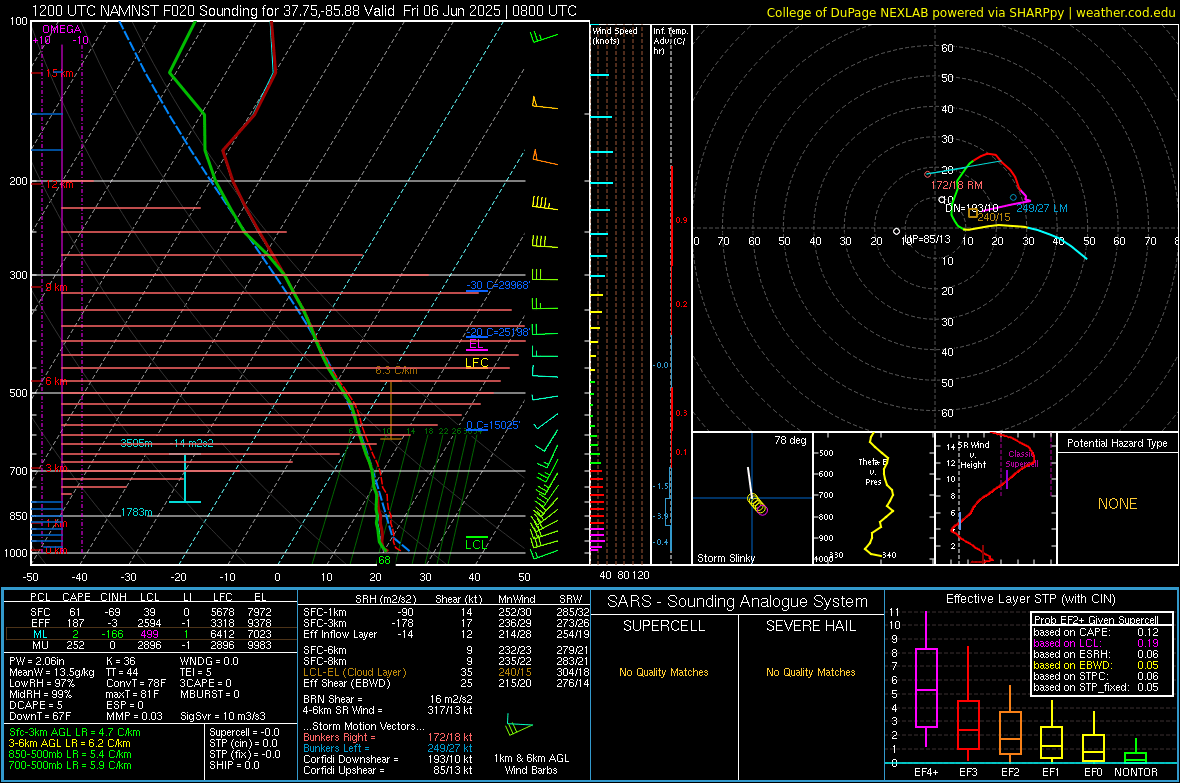Click the ConvT = 78F value
The width and height of the screenshot is (1180, 783).
[136, 683]
